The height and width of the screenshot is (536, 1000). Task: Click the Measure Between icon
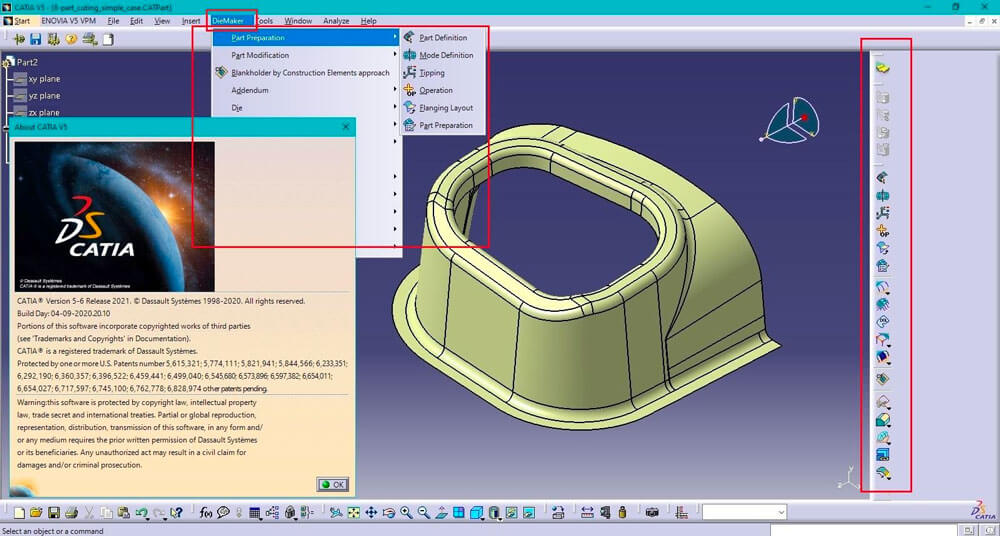click(587, 512)
